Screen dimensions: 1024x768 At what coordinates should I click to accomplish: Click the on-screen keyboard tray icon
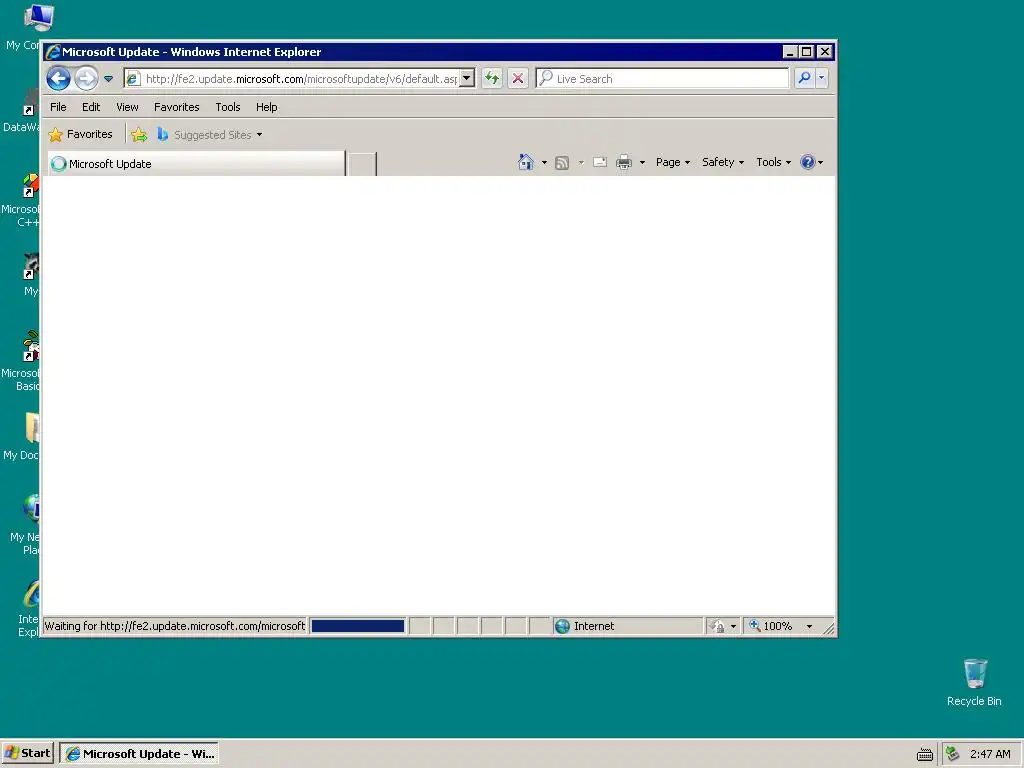pos(925,754)
